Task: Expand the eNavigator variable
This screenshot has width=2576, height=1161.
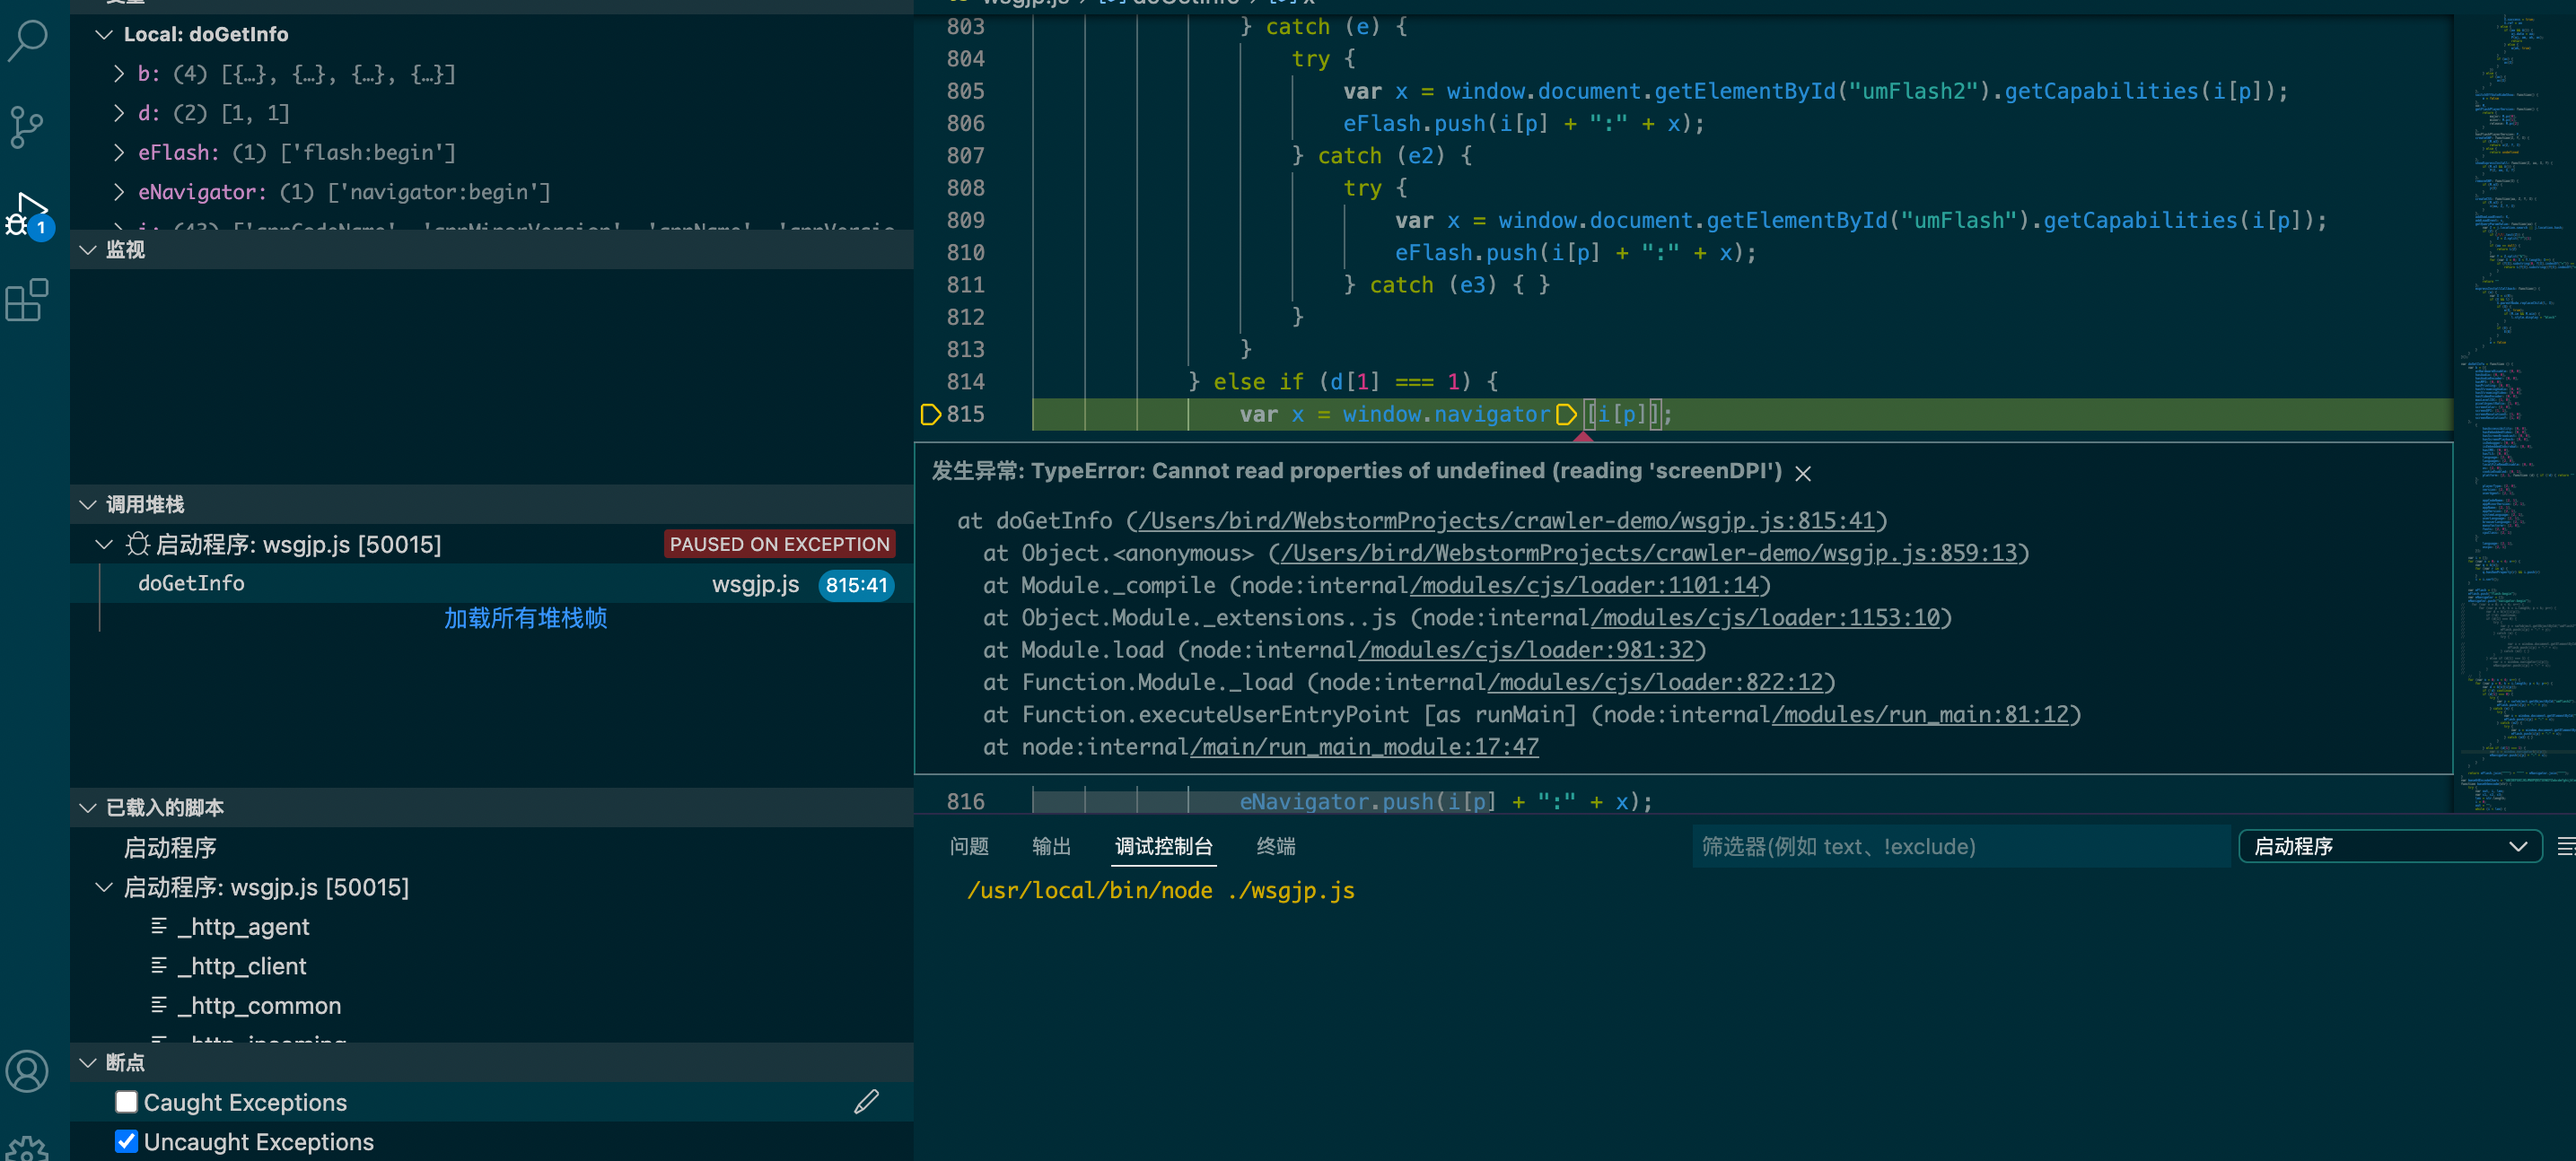Action: pyautogui.click(x=119, y=192)
